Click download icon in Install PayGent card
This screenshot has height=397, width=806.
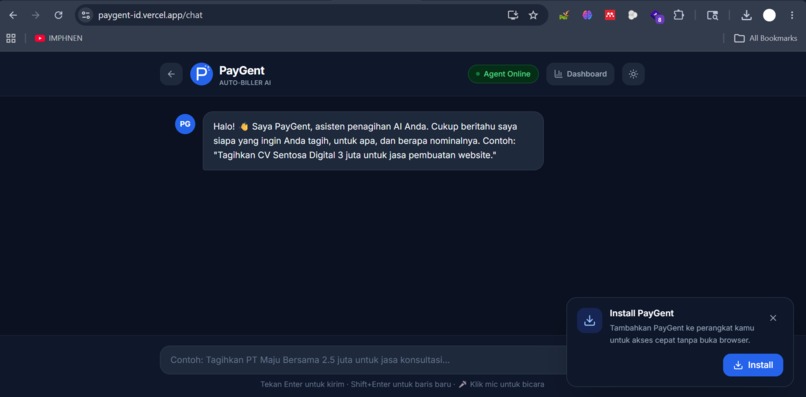pos(590,320)
